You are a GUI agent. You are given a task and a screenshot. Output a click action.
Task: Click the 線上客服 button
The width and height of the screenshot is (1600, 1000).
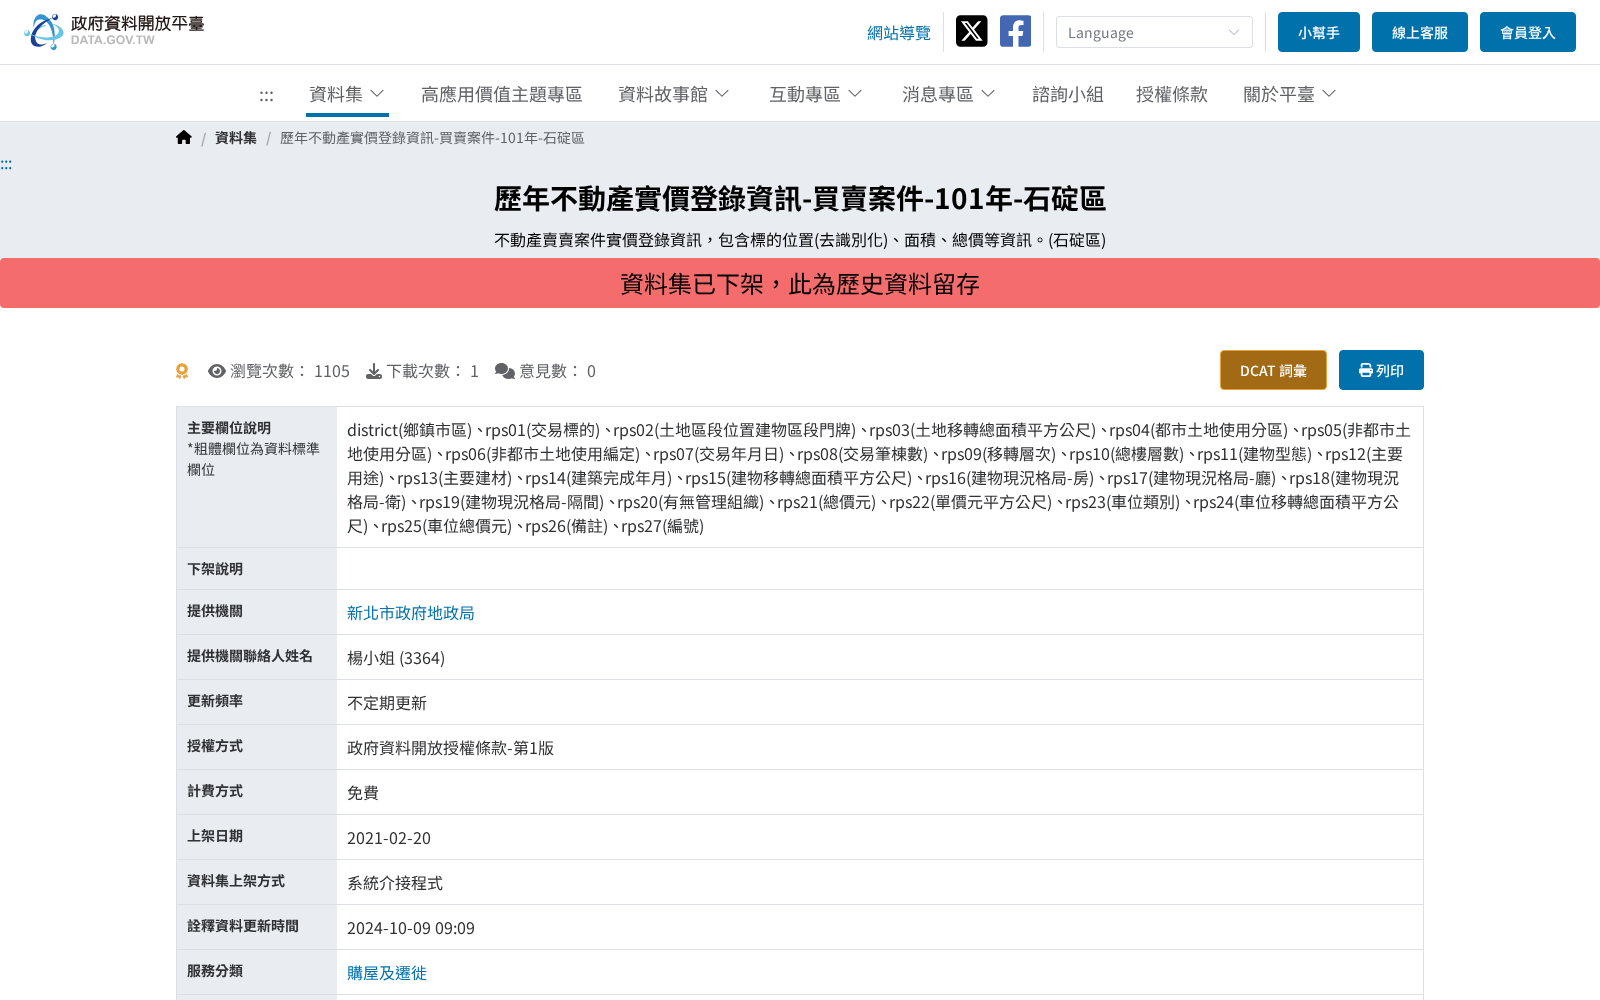1420,32
